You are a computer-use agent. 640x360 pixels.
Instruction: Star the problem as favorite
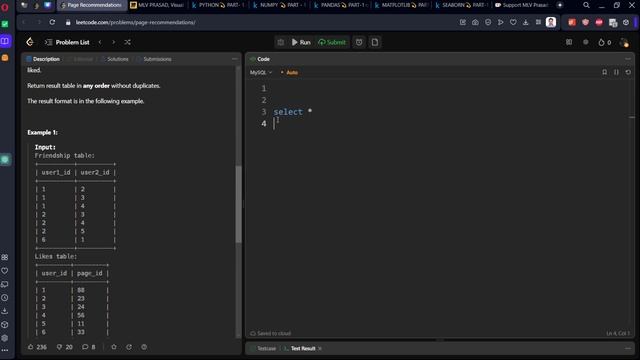click(114, 347)
